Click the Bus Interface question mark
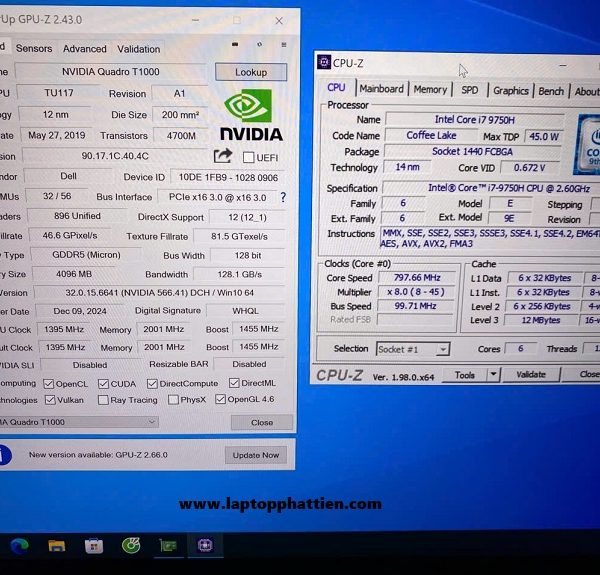Screen dimensions: 600x575 [283, 197]
